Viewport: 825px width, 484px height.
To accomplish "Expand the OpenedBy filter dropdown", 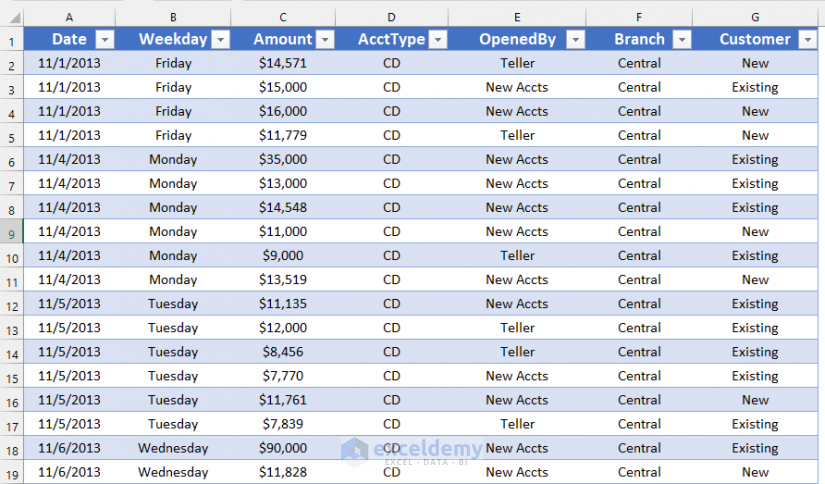I will pos(575,39).
